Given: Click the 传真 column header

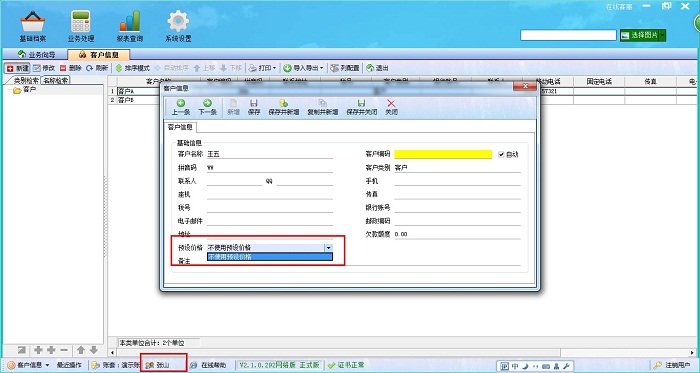Looking at the screenshot, I should pos(650,82).
